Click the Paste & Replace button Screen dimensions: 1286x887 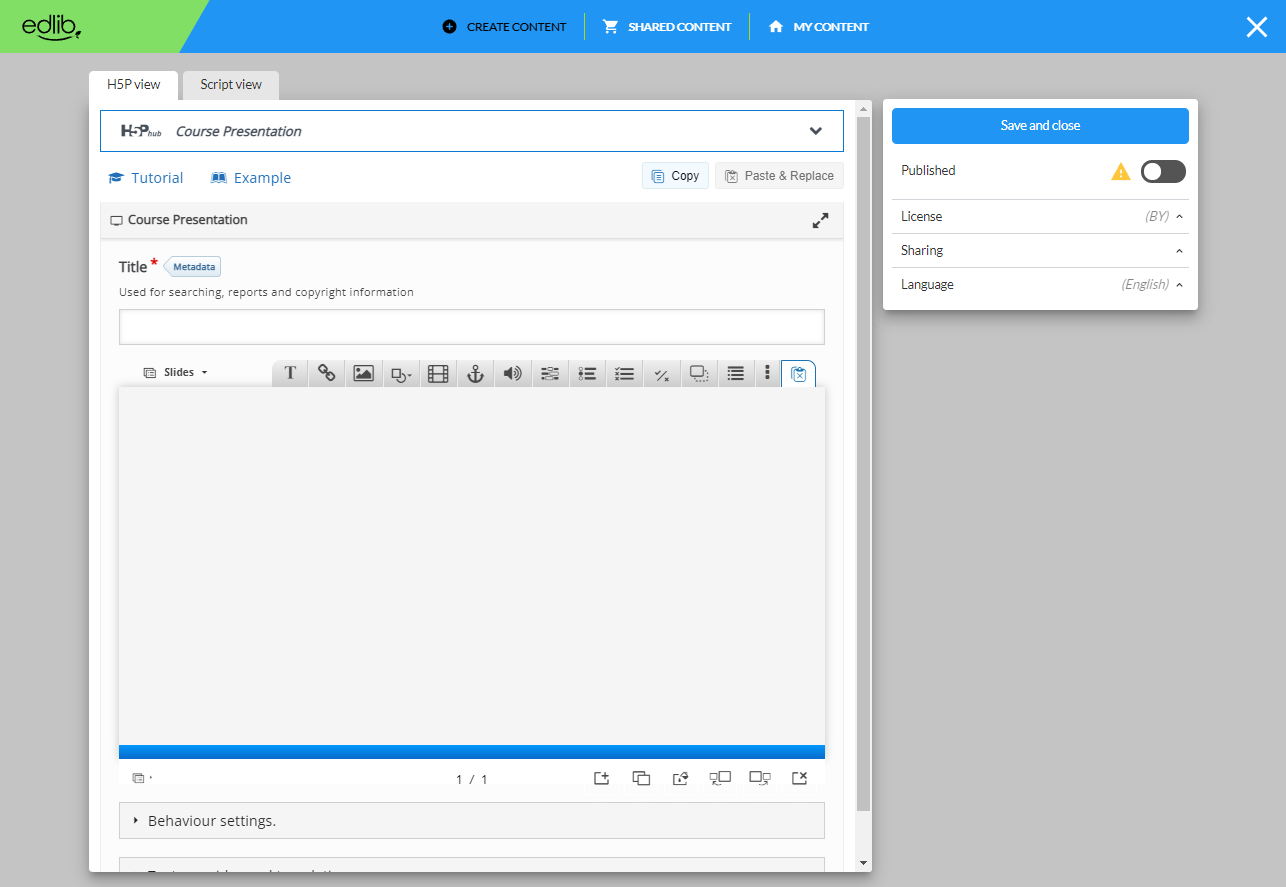779,176
